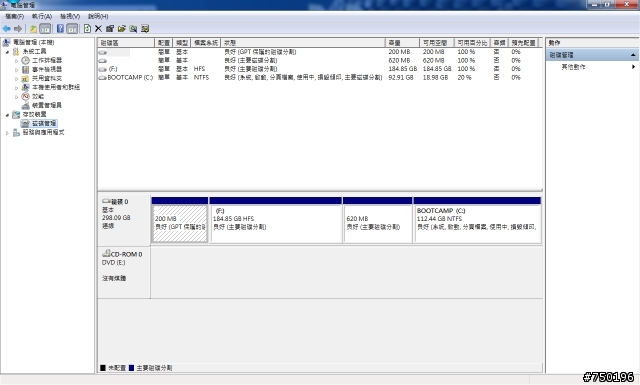The height and width of the screenshot is (385, 640).
Task: Sort by the 可用百分比 column header
Action: (472, 43)
